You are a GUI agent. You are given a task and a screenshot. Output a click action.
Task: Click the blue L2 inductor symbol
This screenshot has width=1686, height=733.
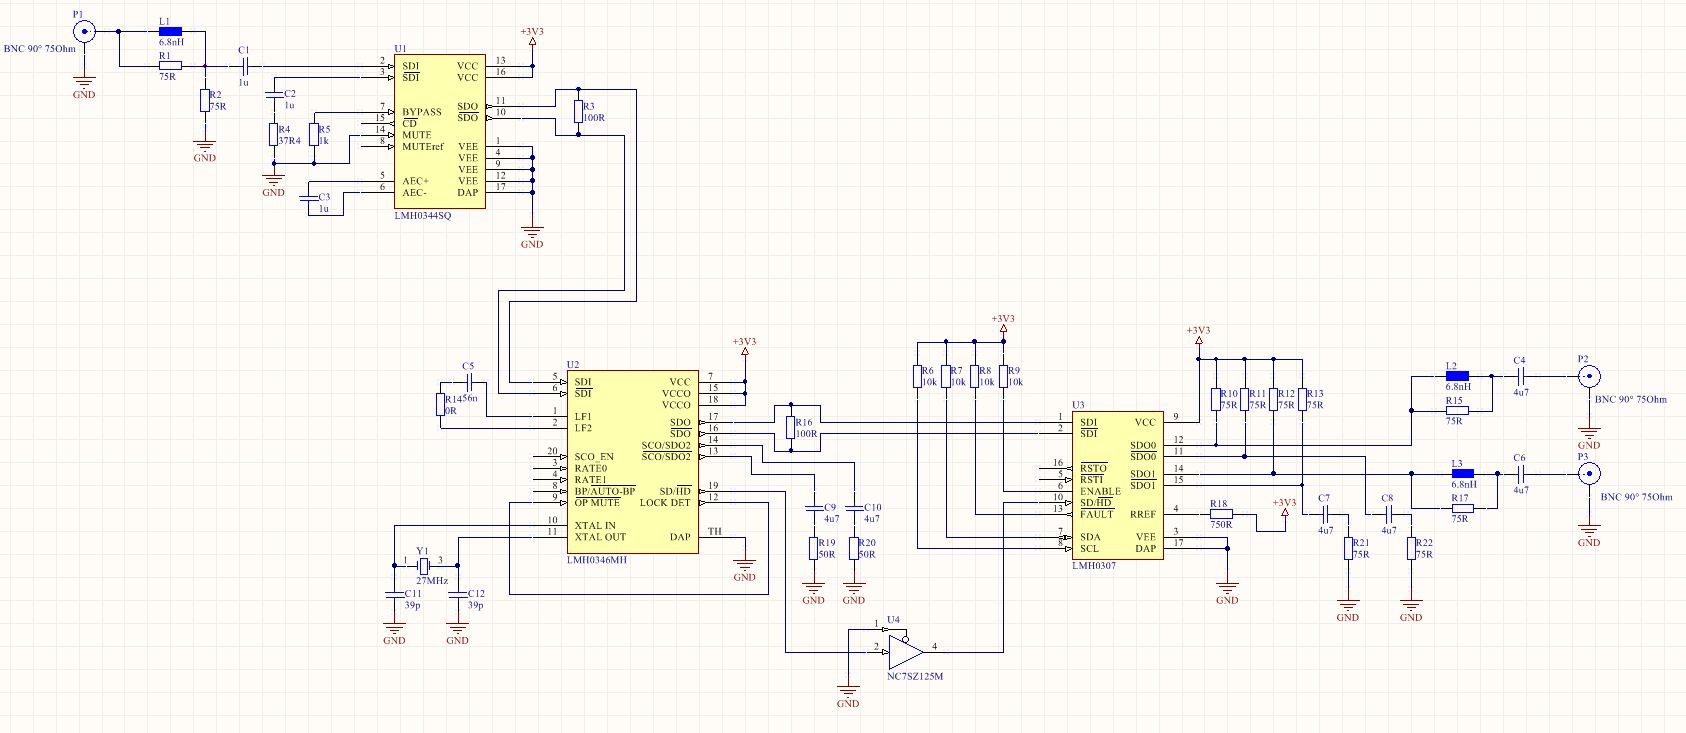click(1457, 376)
